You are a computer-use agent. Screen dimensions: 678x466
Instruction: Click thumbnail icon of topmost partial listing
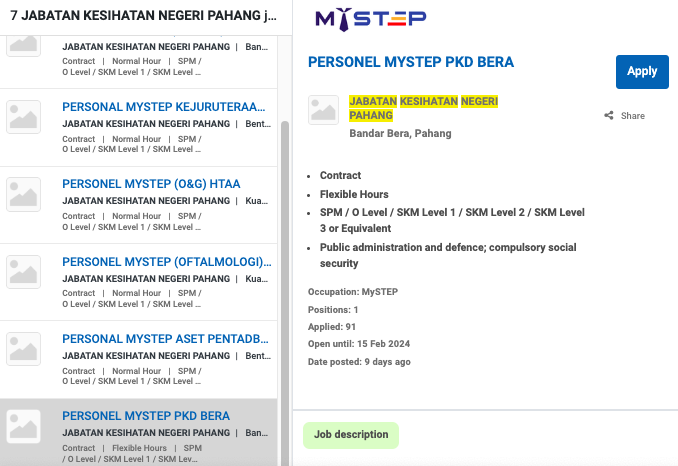(24, 46)
